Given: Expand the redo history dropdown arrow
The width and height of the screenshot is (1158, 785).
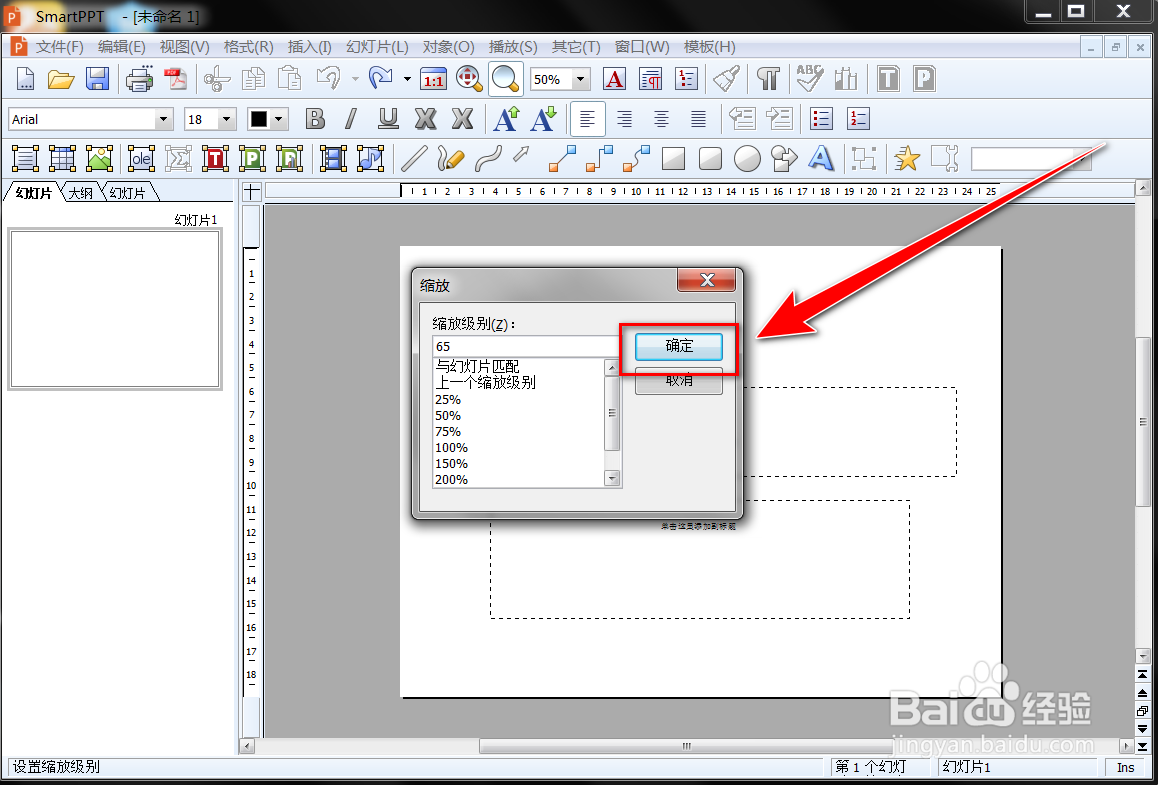Looking at the screenshot, I should click(407, 79).
